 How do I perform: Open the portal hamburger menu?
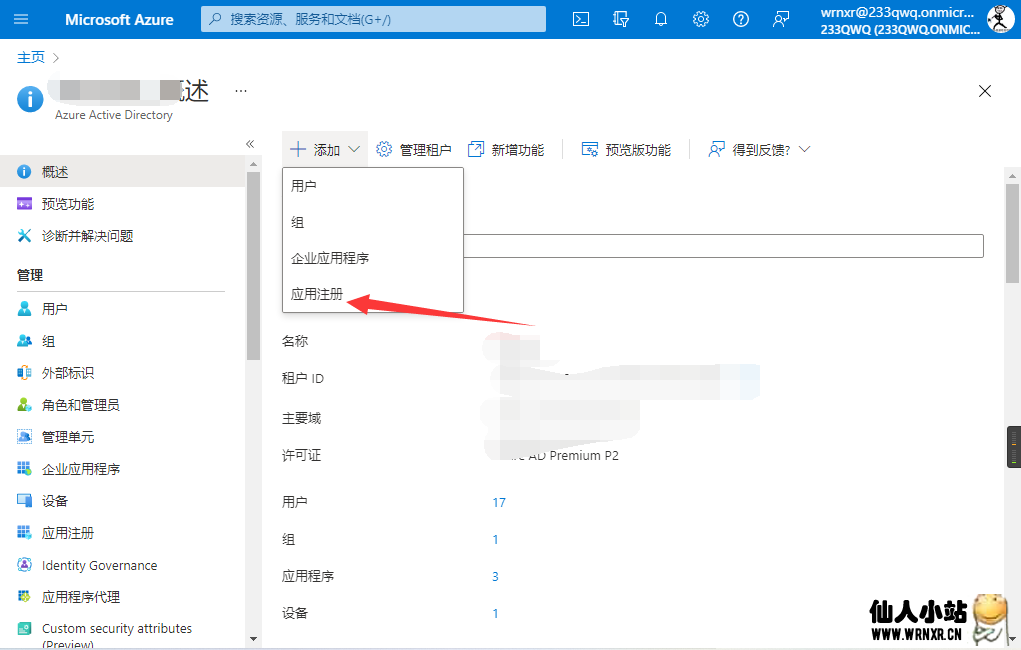tap(21, 19)
